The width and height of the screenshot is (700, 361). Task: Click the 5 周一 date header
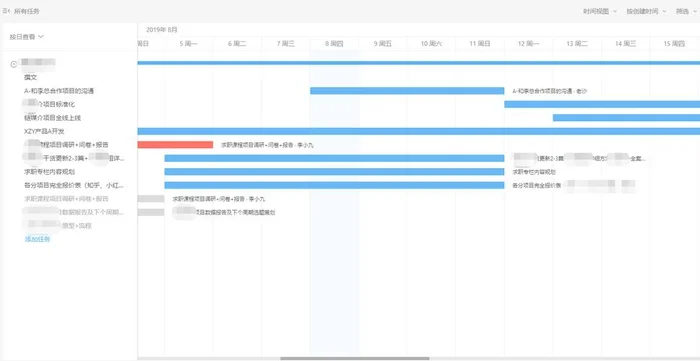[x=188, y=44]
